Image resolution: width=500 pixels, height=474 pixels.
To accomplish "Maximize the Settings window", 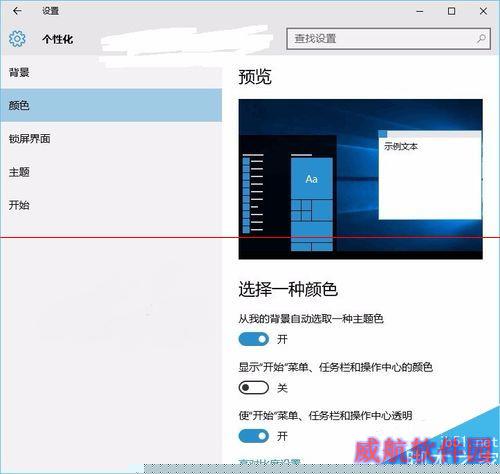I will tap(451, 11).
